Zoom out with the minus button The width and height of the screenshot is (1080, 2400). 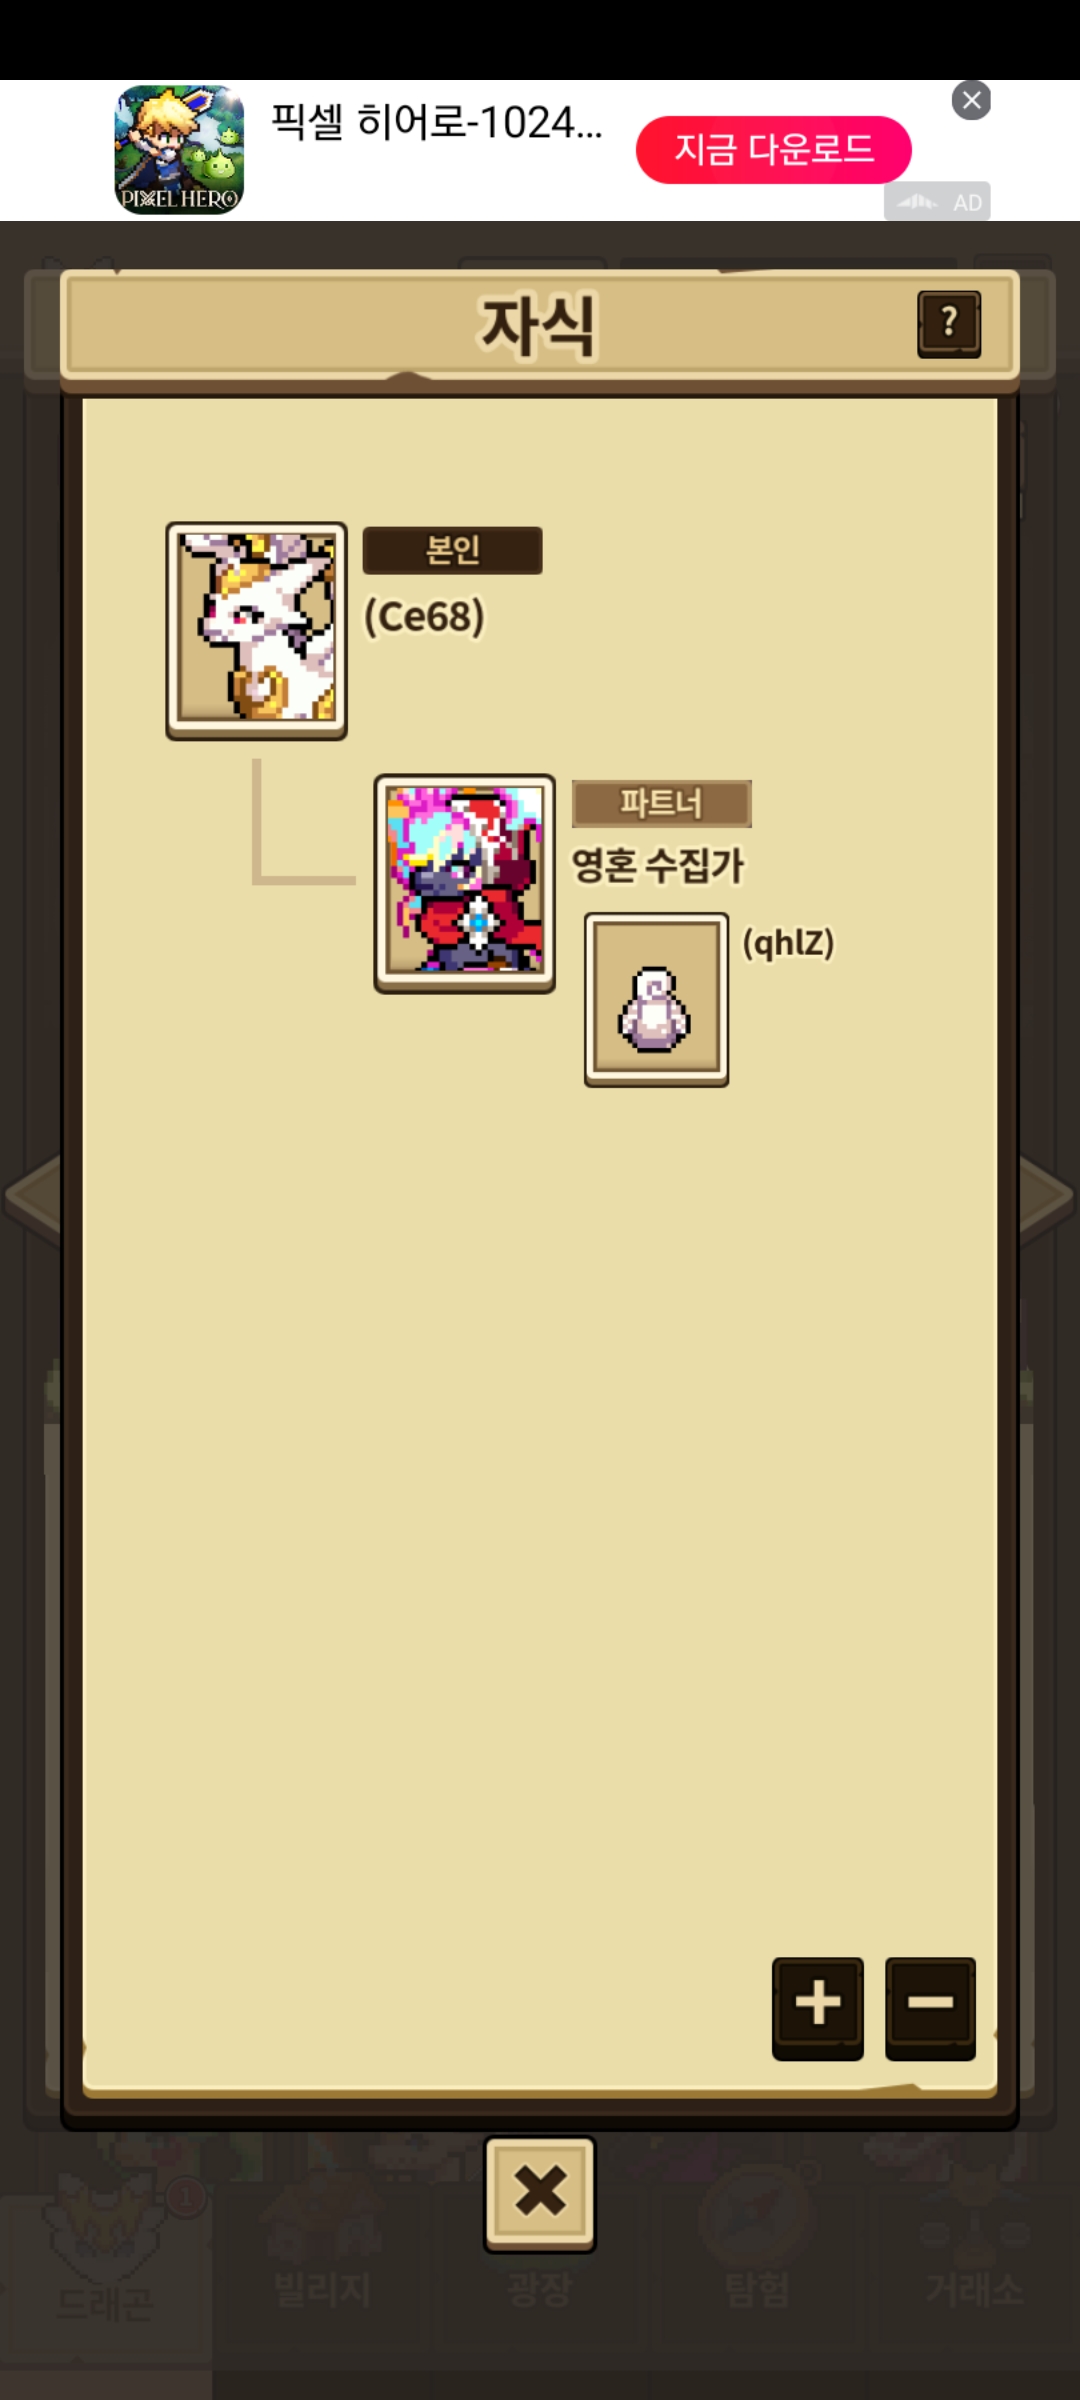point(930,2008)
